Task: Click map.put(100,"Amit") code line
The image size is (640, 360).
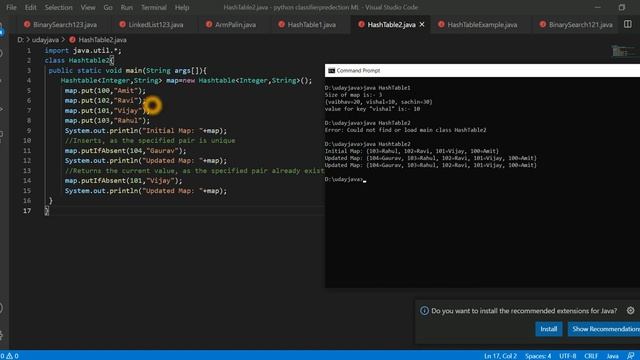Action: [x=105, y=91]
